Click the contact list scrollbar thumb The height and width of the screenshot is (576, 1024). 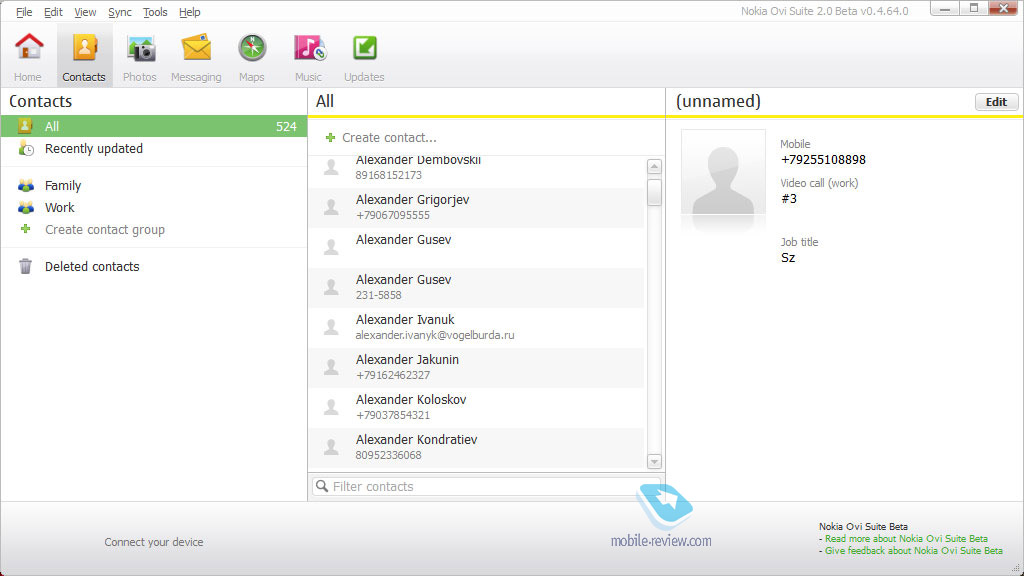point(654,192)
